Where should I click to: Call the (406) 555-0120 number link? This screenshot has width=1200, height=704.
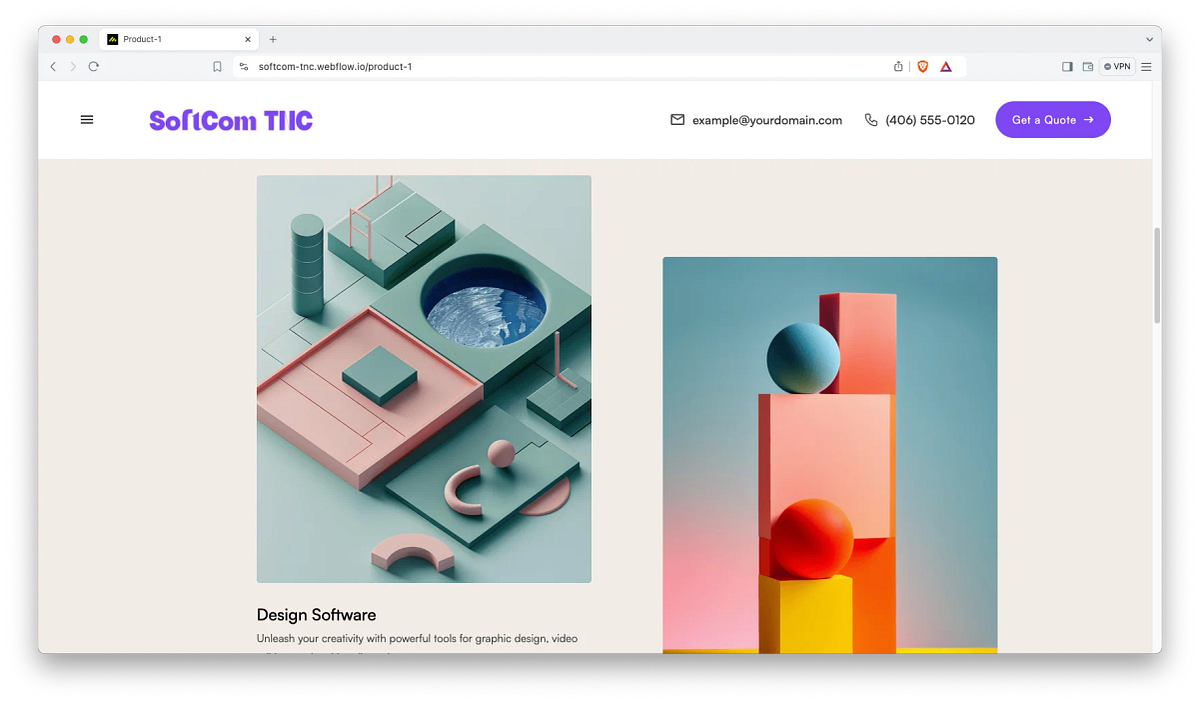click(930, 120)
